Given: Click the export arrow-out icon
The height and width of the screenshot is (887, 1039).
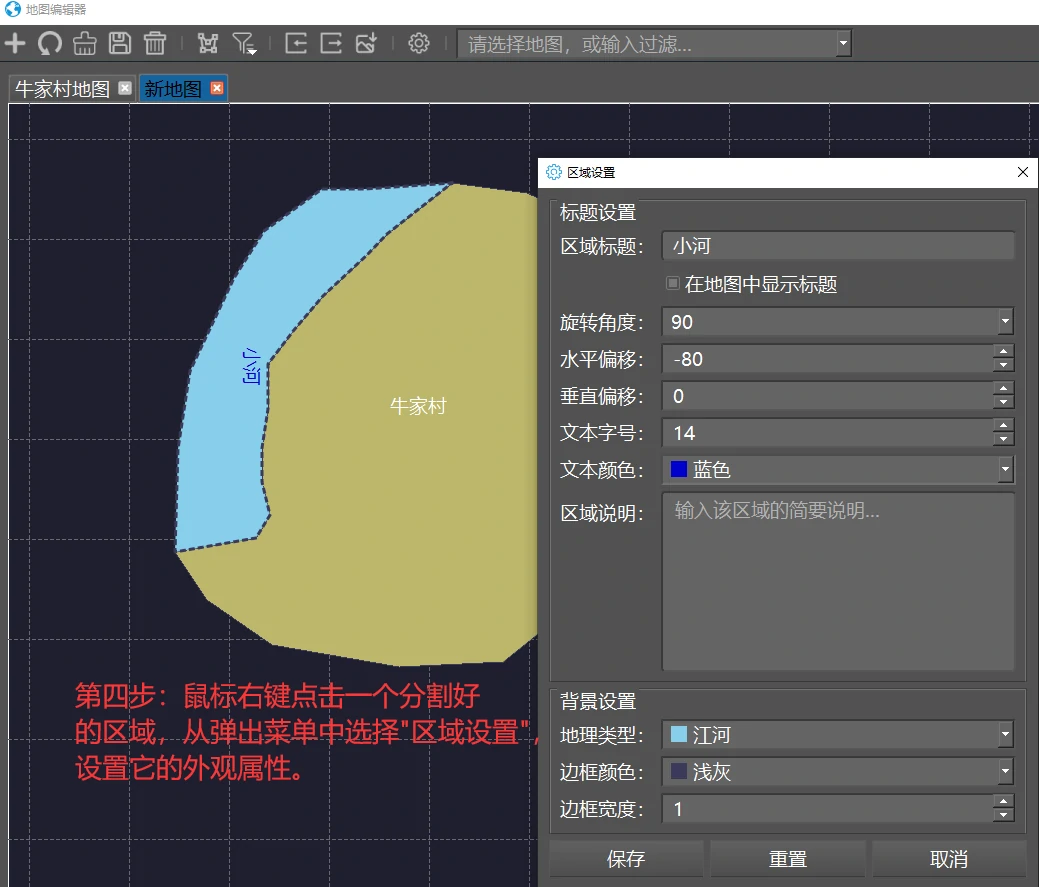Looking at the screenshot, I should coord(331,44).
